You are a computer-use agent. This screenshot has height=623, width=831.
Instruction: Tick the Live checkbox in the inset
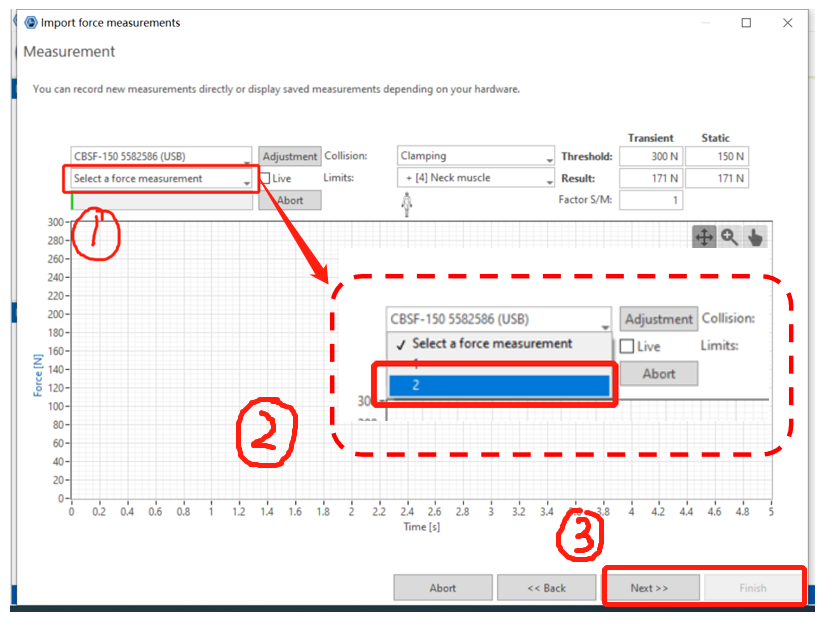pos(627,347)
